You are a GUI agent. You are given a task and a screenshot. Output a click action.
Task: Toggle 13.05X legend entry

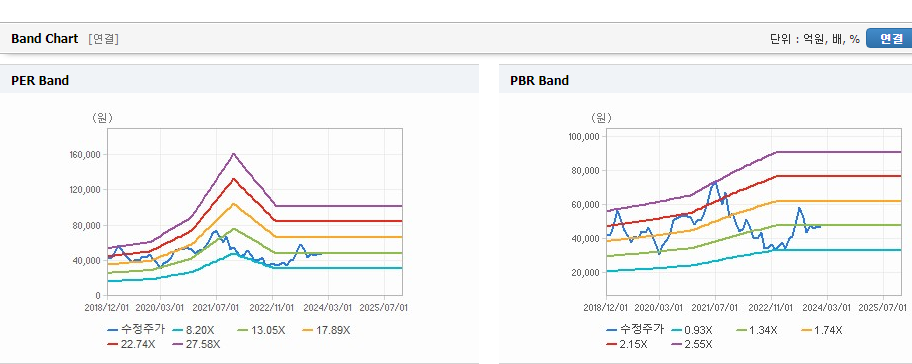(262, 330)
